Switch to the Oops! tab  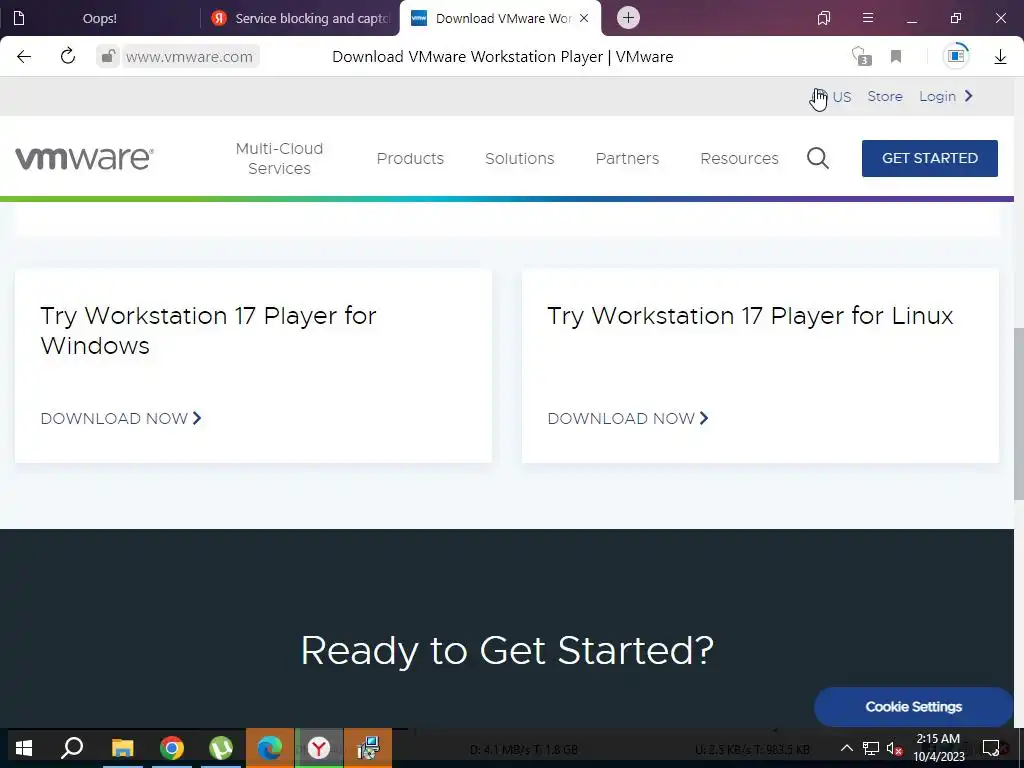[x=100, y=18]
